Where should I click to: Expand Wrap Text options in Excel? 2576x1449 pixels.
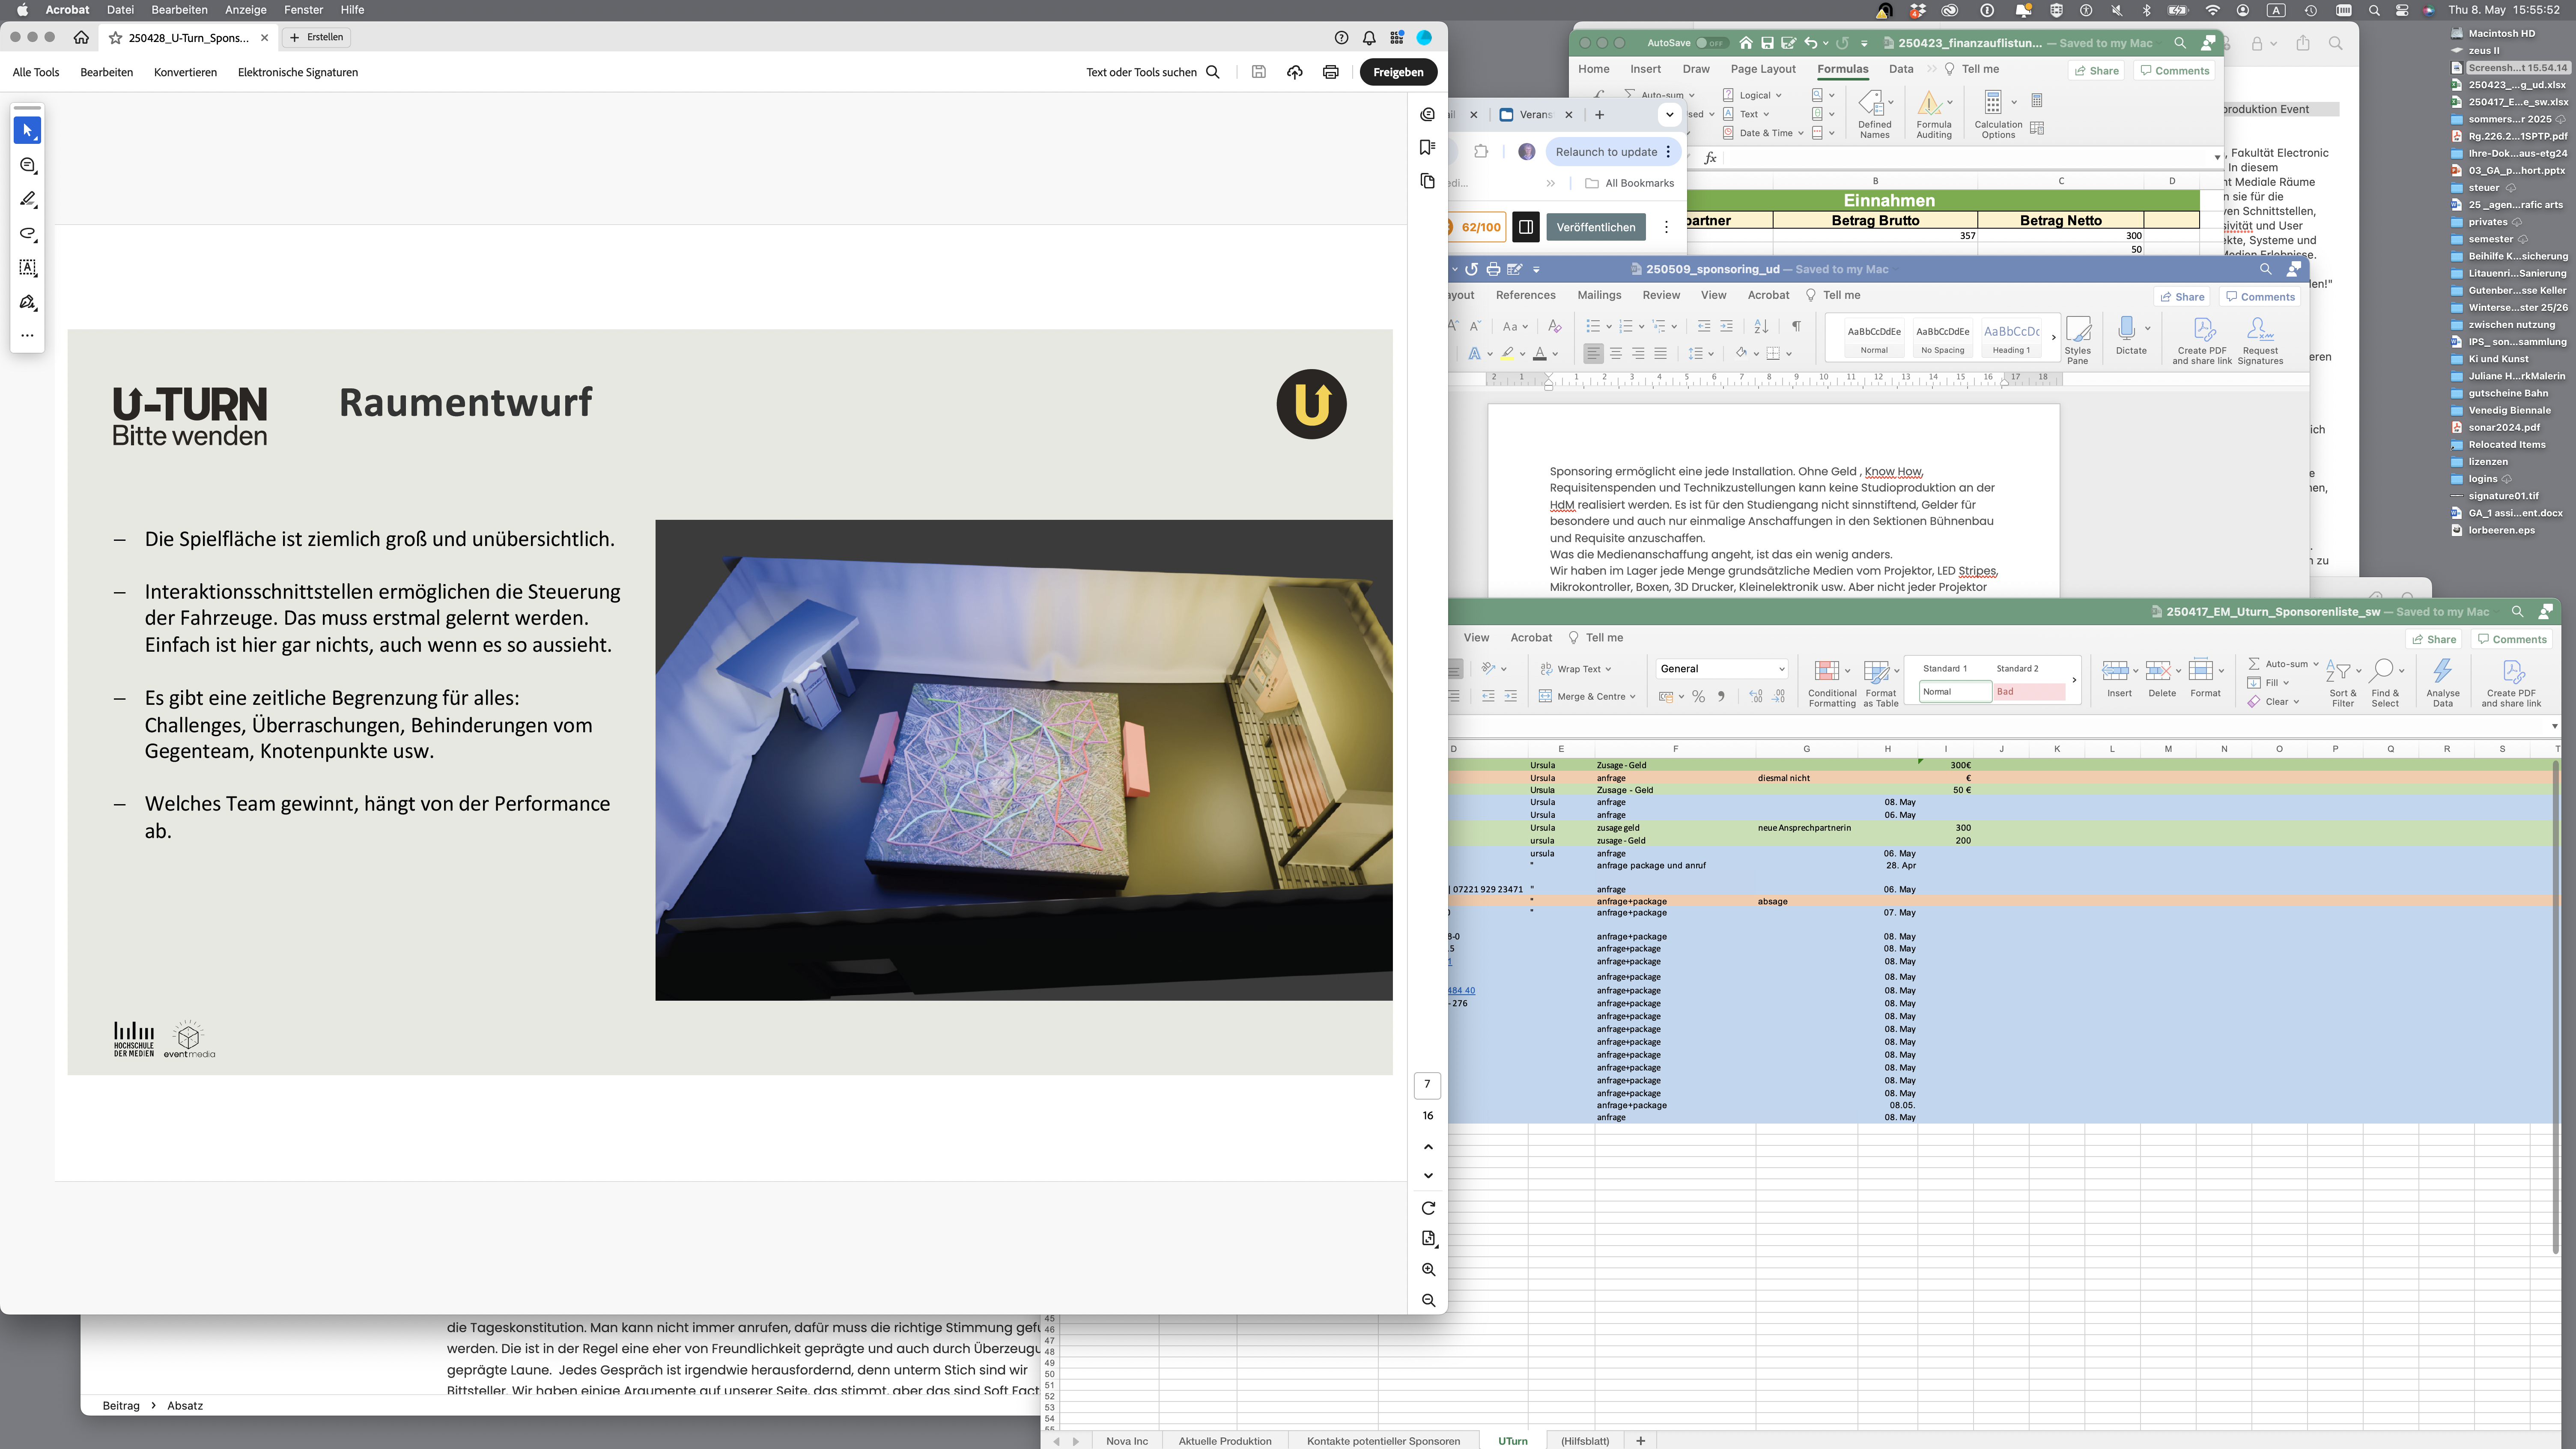pos(1608,669)
